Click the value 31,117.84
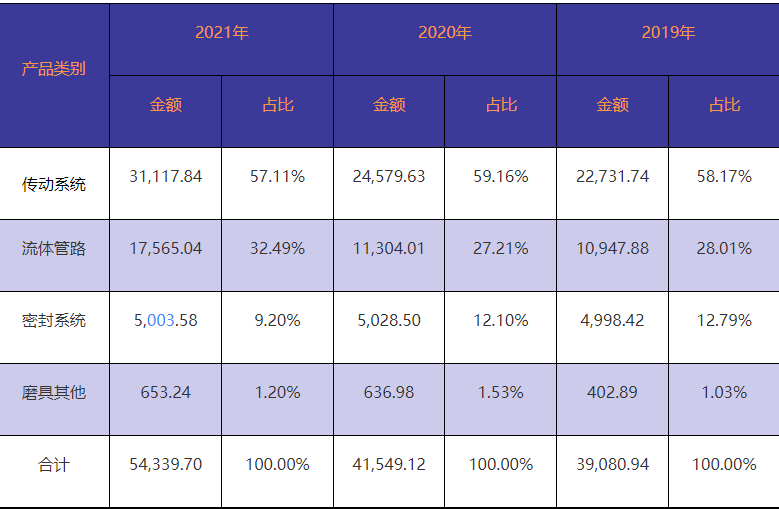Image resolution: width=779 pixels, height=509 pixels. (x=165, y=176)
